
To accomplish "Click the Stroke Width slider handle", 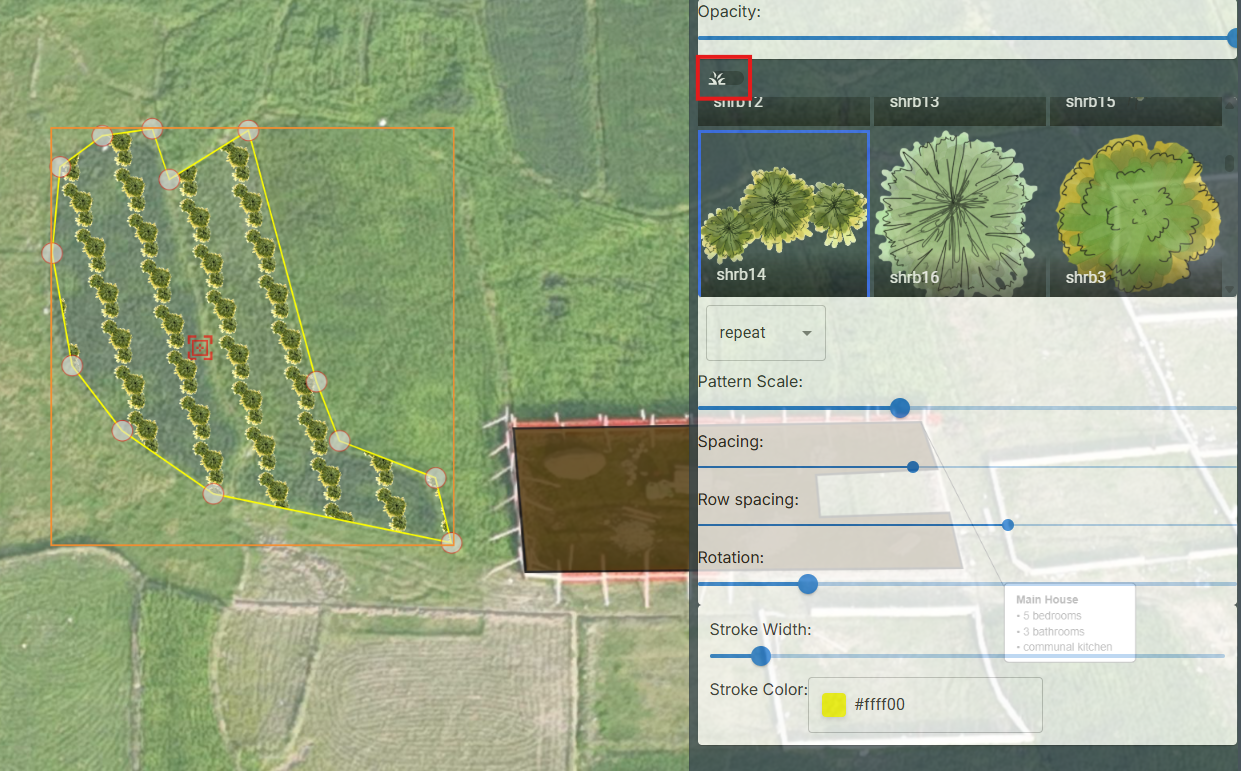I will coord(760,656).
